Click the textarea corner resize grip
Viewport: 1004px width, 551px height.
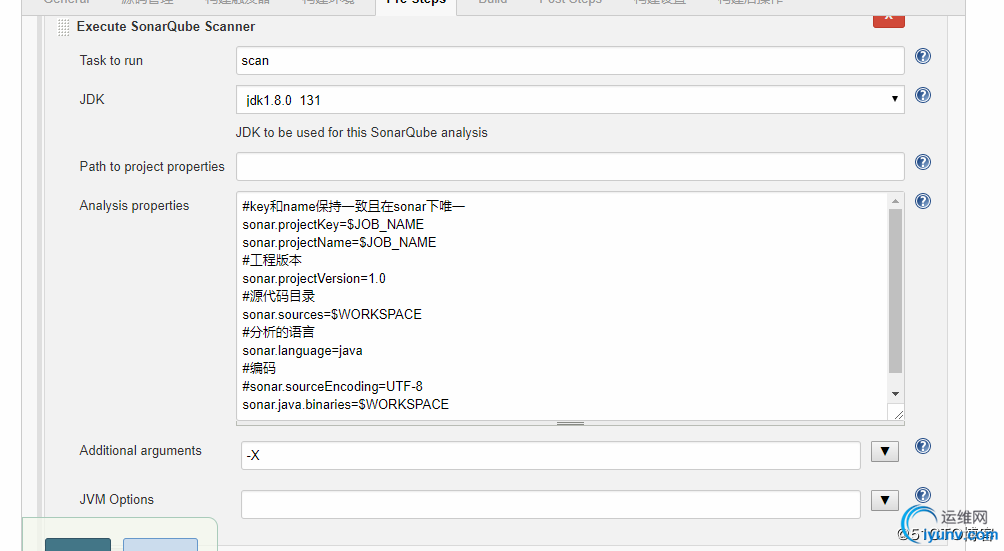coord(898,414)
